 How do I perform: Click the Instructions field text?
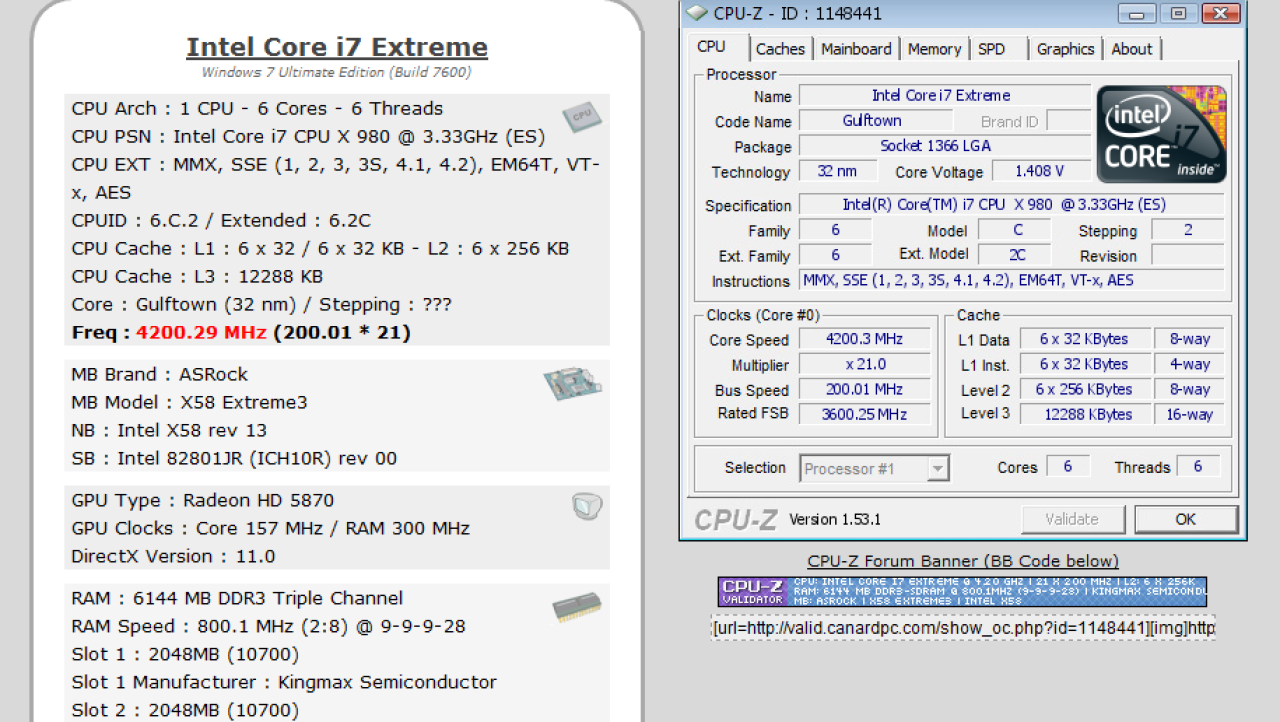click(x=1012, y=281)
